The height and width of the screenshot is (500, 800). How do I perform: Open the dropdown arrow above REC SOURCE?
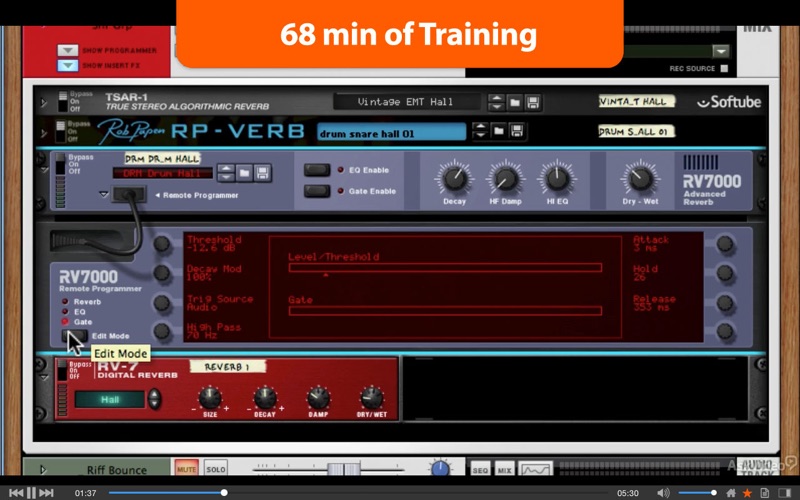pyautogui.click(x=720, y=51)
